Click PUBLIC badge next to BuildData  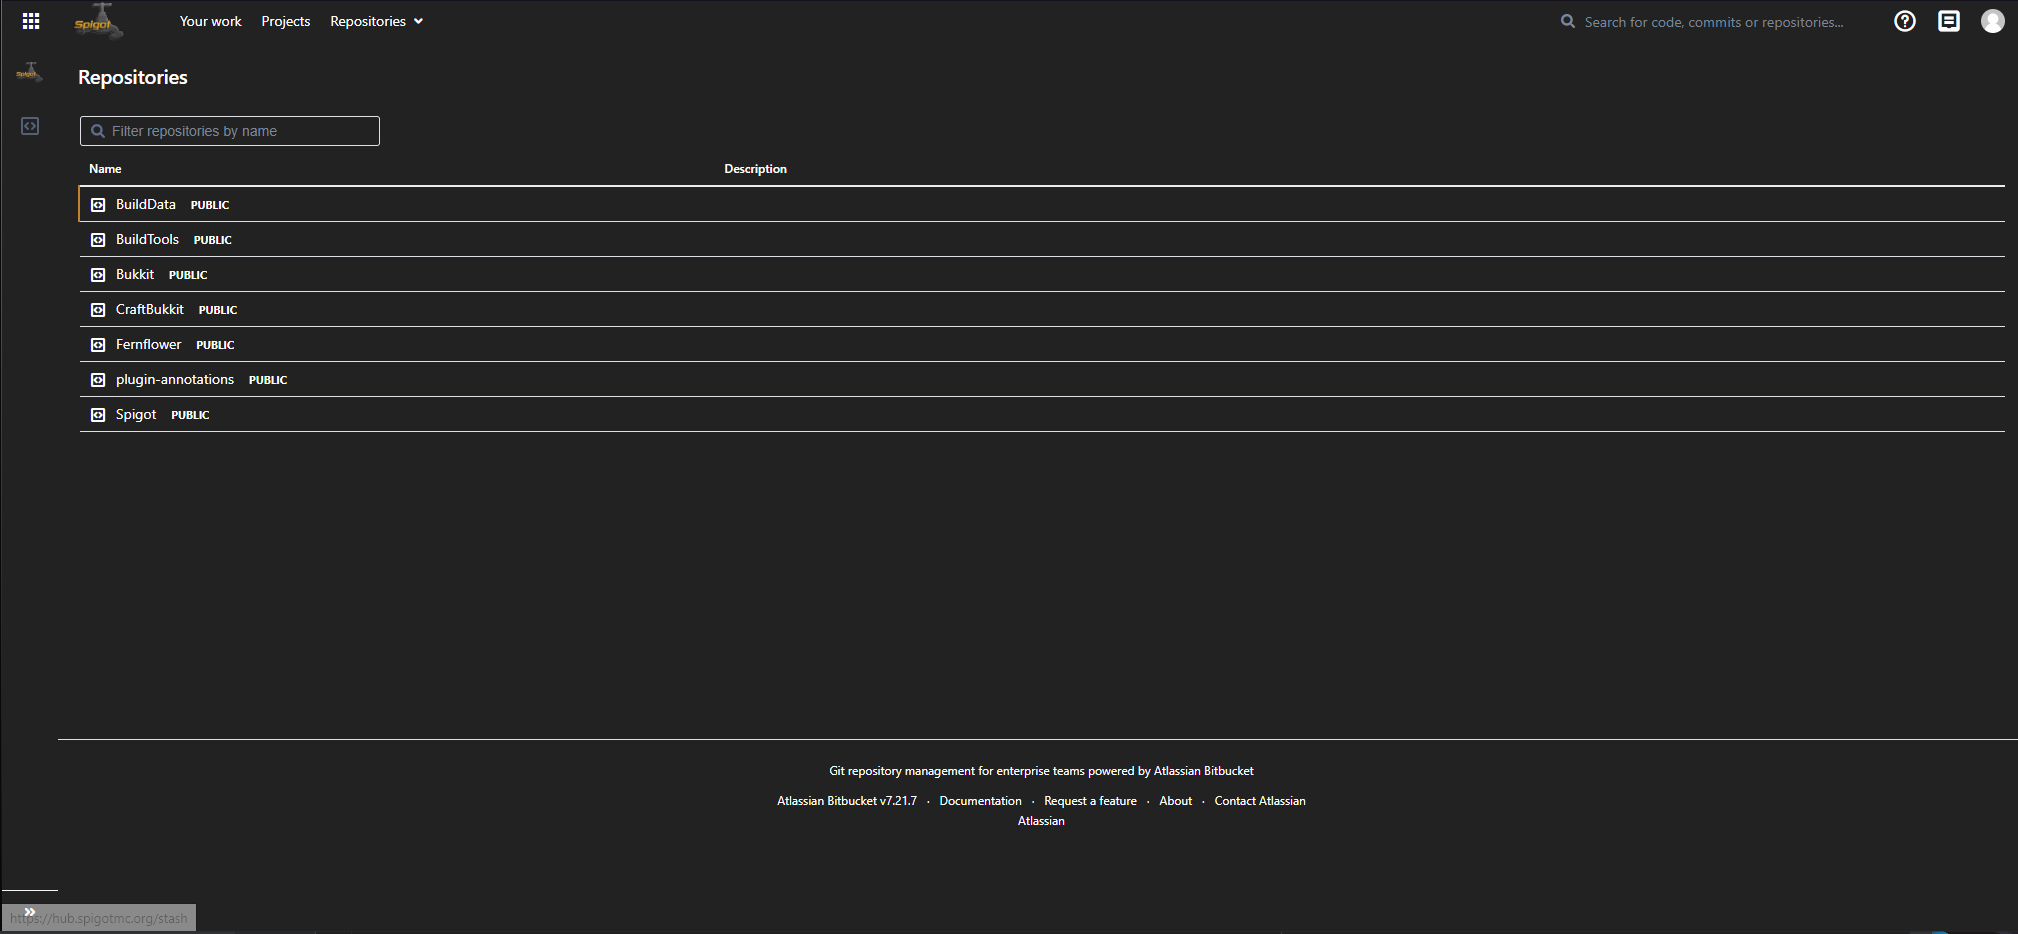click(x=210, y=205)
